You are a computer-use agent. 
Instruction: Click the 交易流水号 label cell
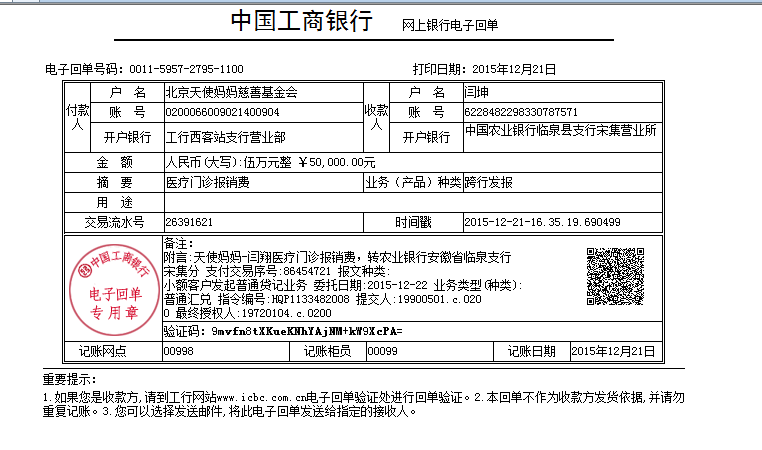pos(114,222)
